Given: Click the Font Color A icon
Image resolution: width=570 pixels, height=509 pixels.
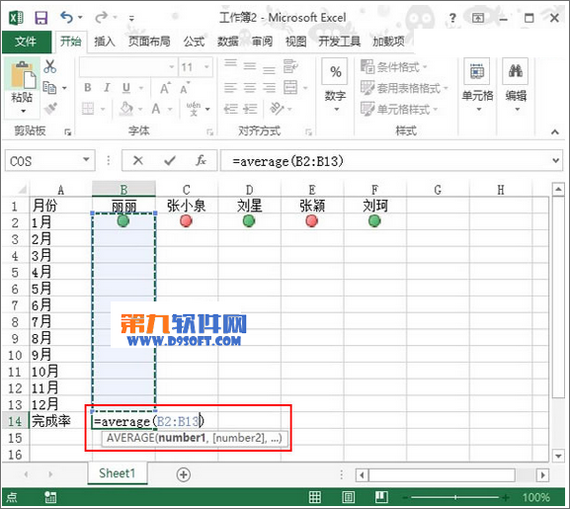Looking at the screenshot, I should 156,108.
